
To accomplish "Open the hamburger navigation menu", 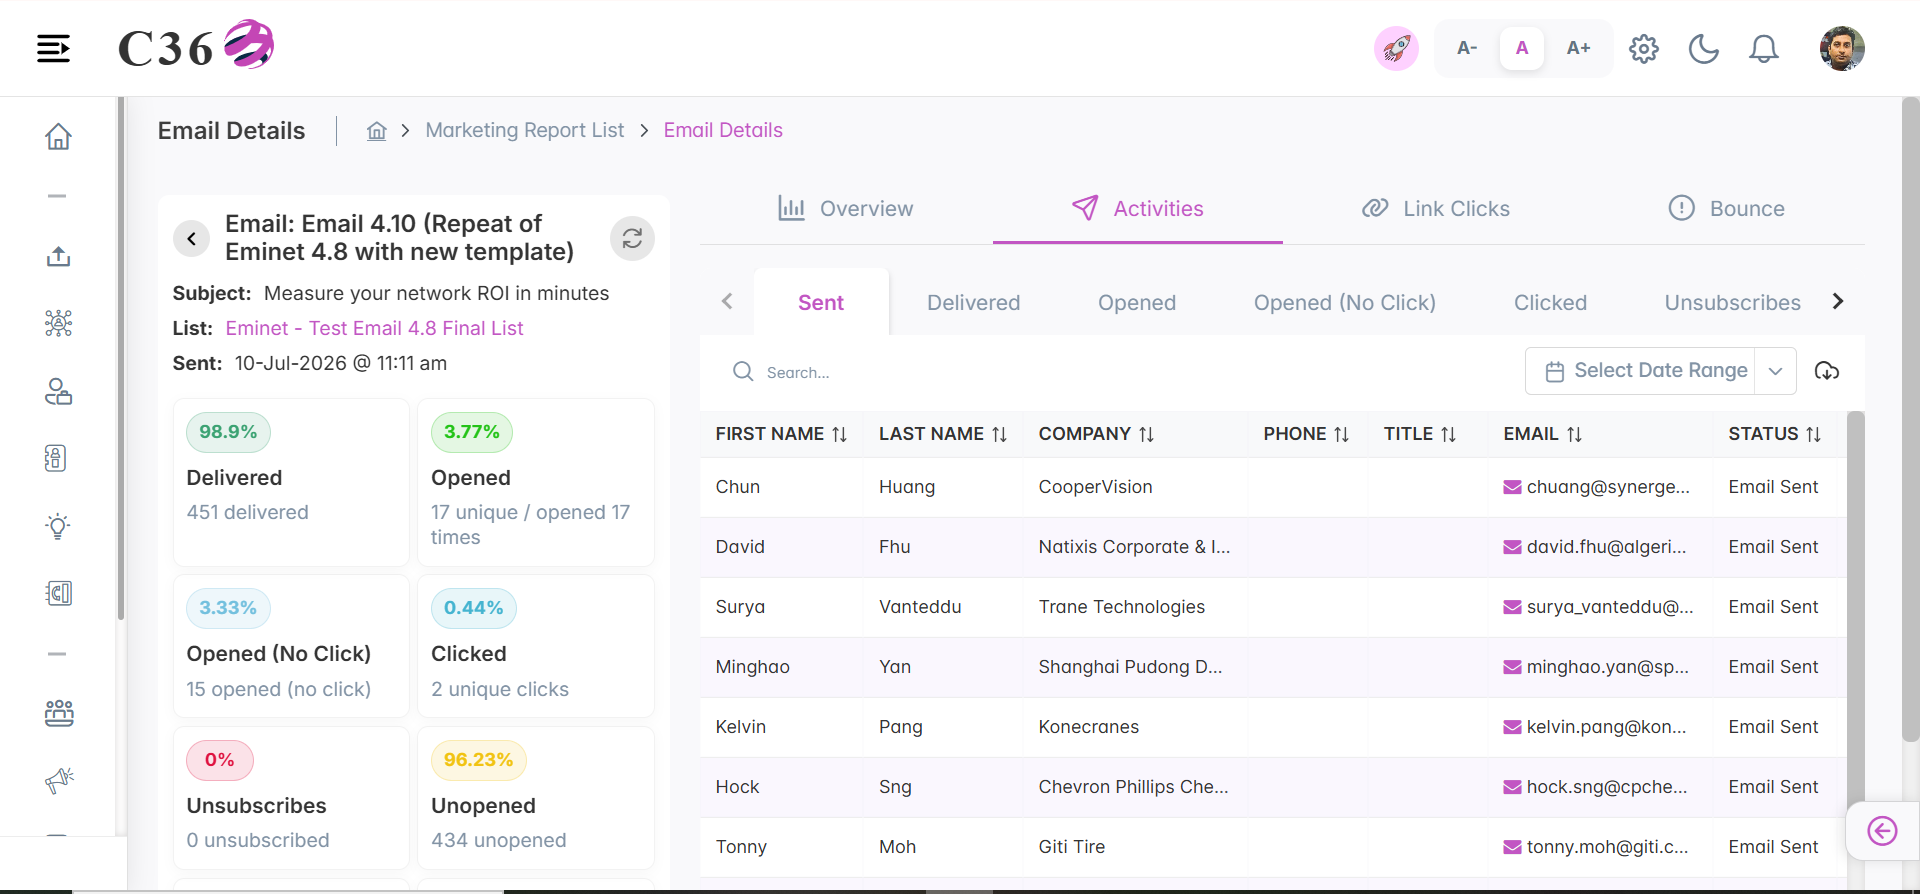I will click(53, 48).
